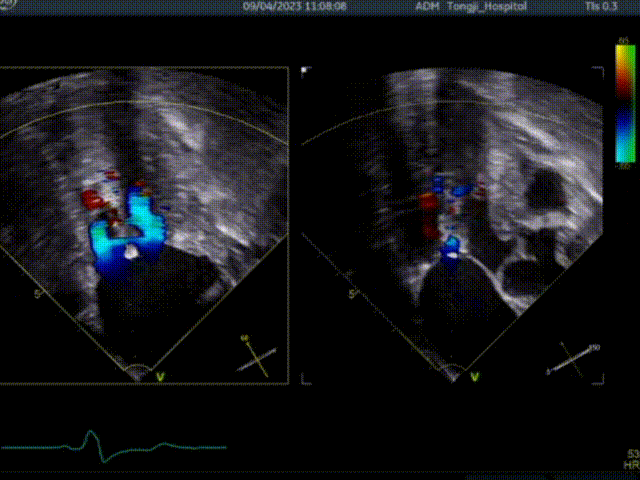Image resolution: width=640 pixels, height=480 pixels.
Task: Click the left panel depth marker 5
Action: (38, 295)
